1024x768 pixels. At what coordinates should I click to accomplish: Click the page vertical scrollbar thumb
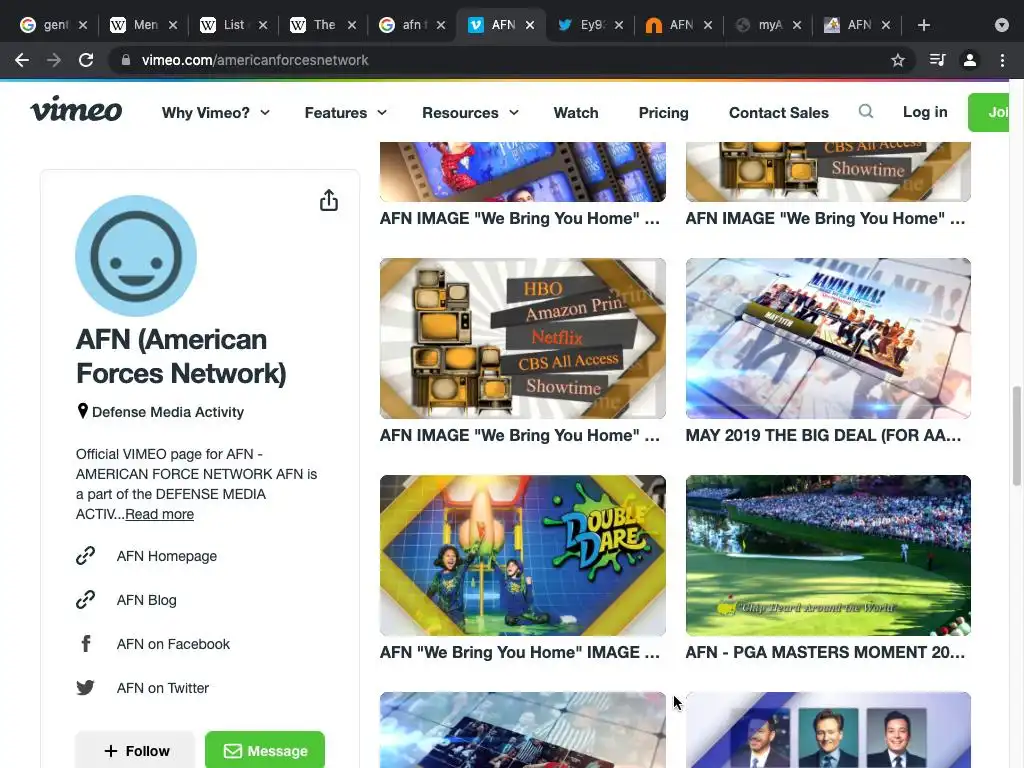(1017, 436)
